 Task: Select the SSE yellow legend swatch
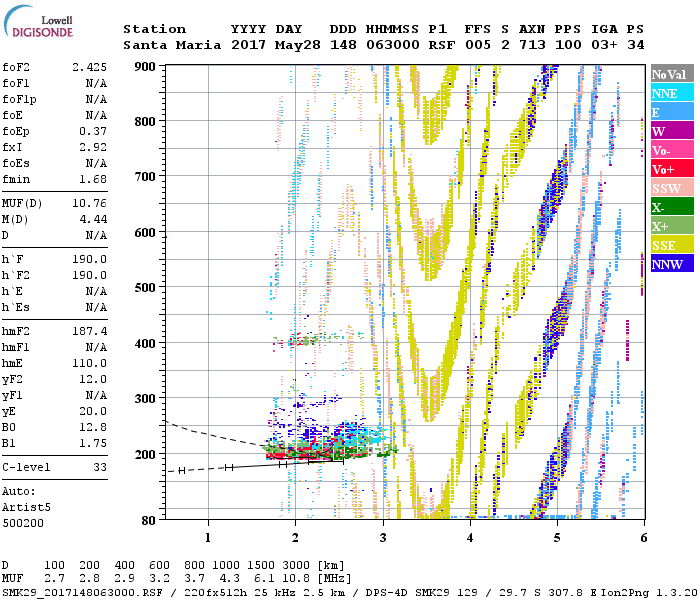pos(672,245)
